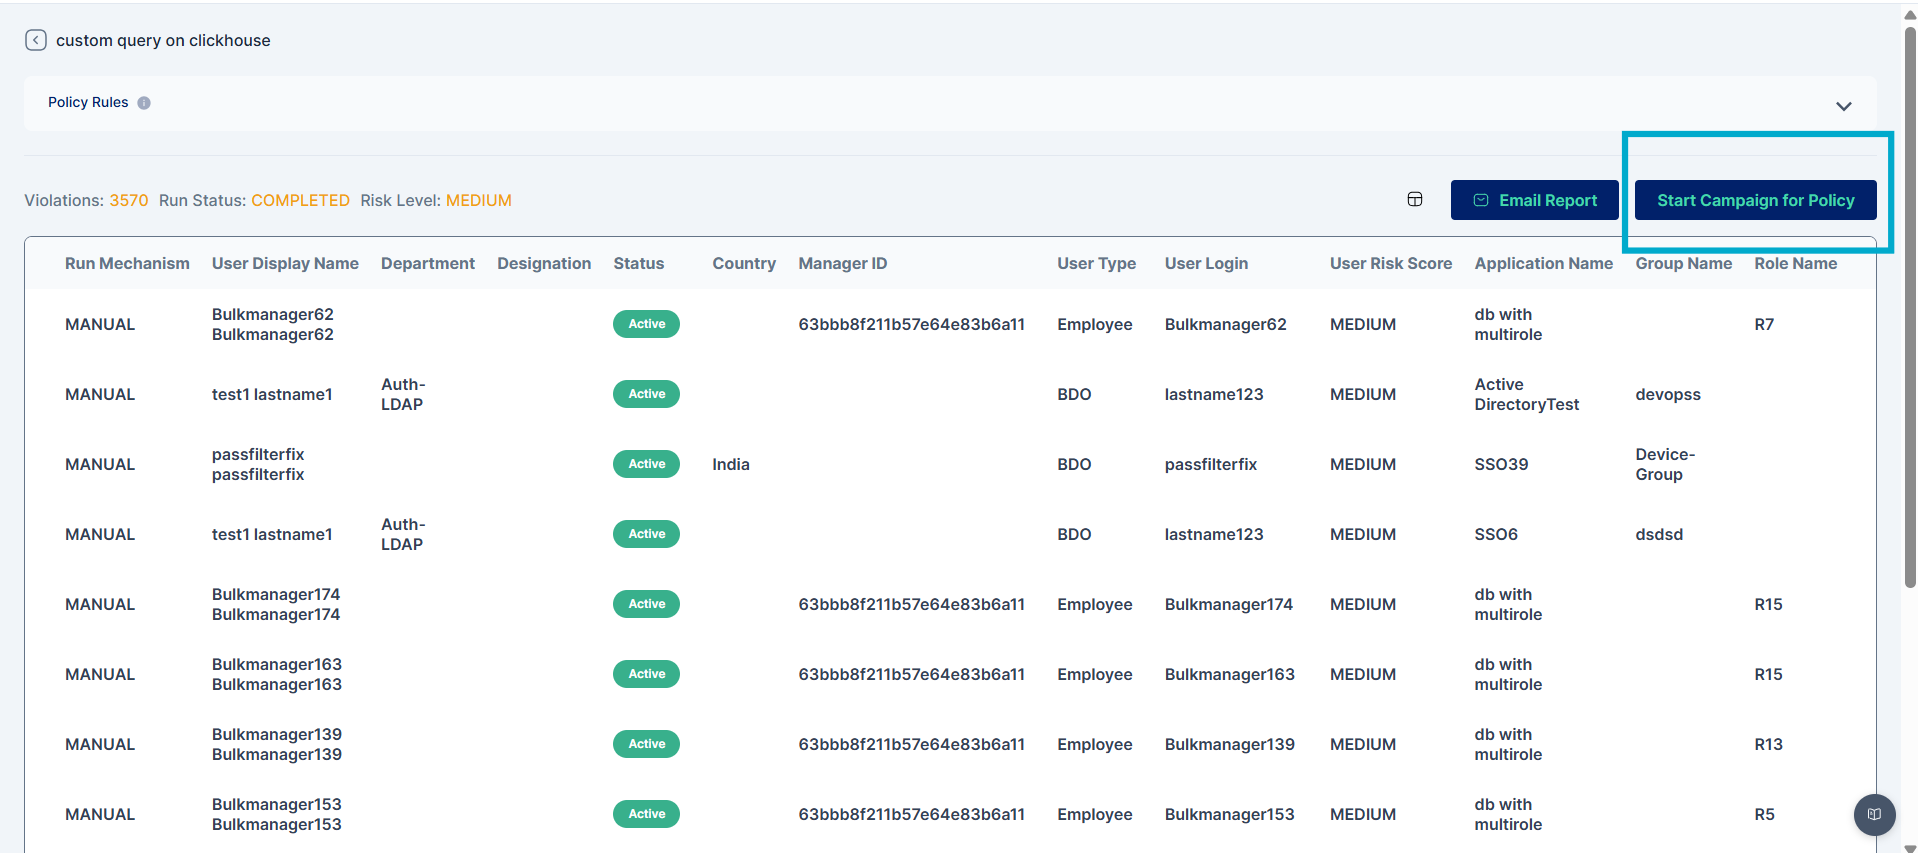Click Active status badge for passfilterfix row
This screenshot has width=1918, height=853.
(x=646, y=464)
